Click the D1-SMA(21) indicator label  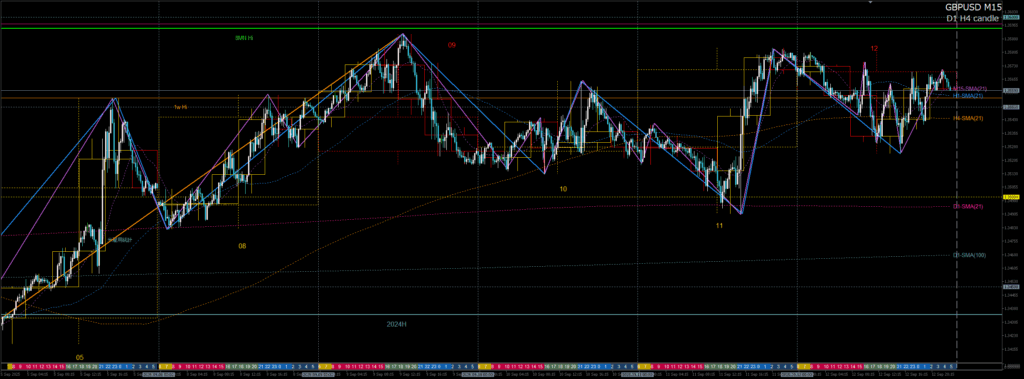[968, 206]
